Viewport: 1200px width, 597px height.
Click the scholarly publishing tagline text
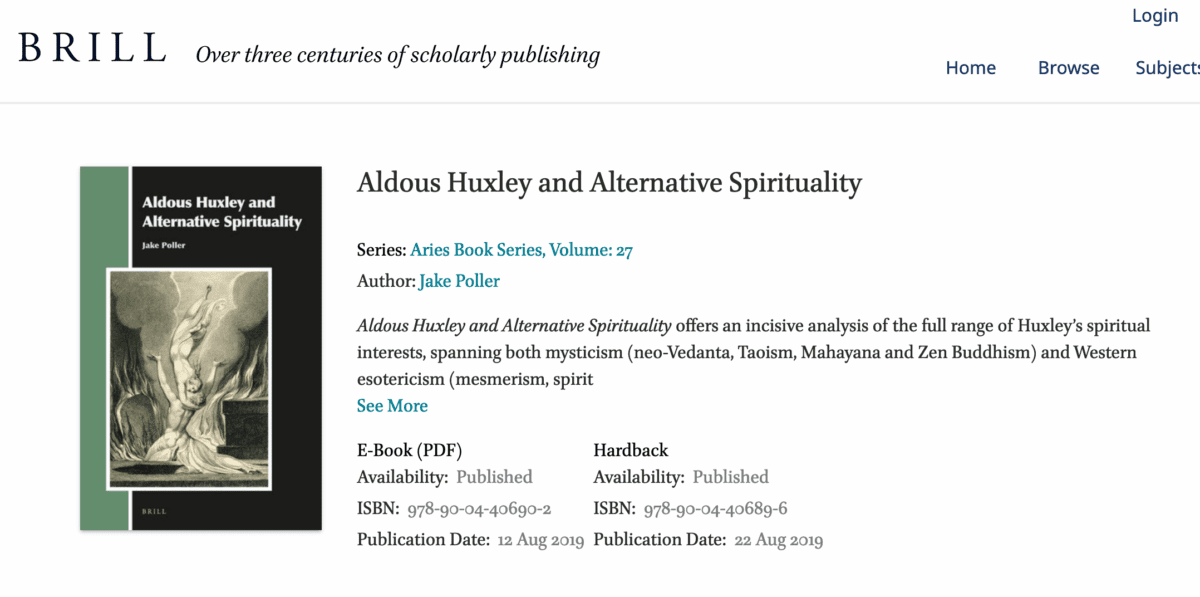click(x=399, y=55)
